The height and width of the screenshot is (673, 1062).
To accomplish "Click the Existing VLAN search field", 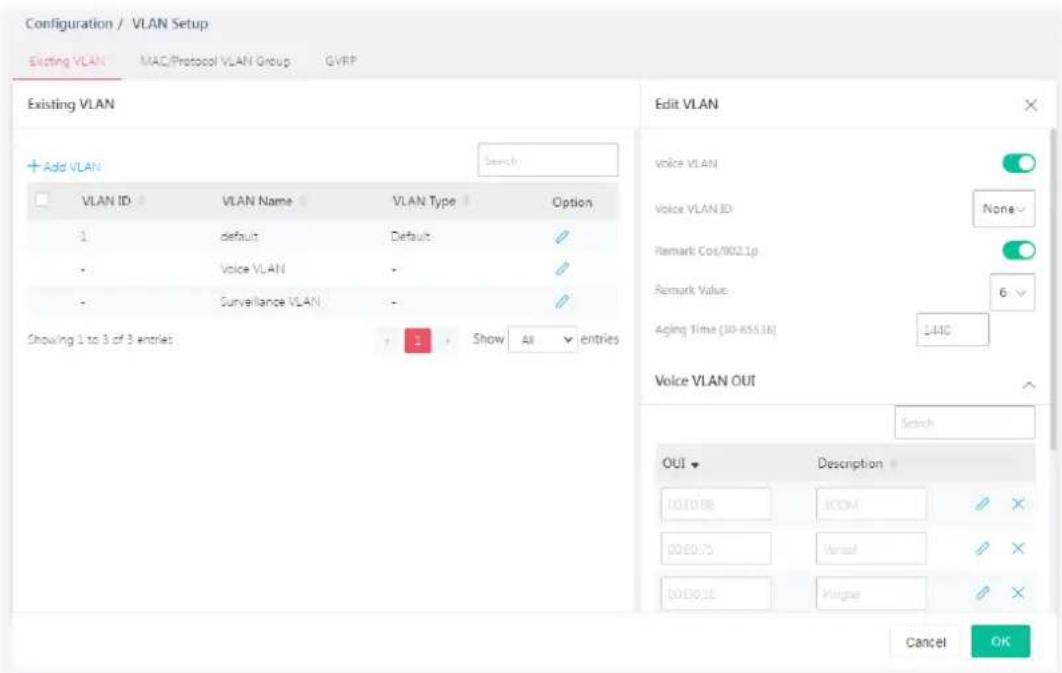I will [548, 160].
